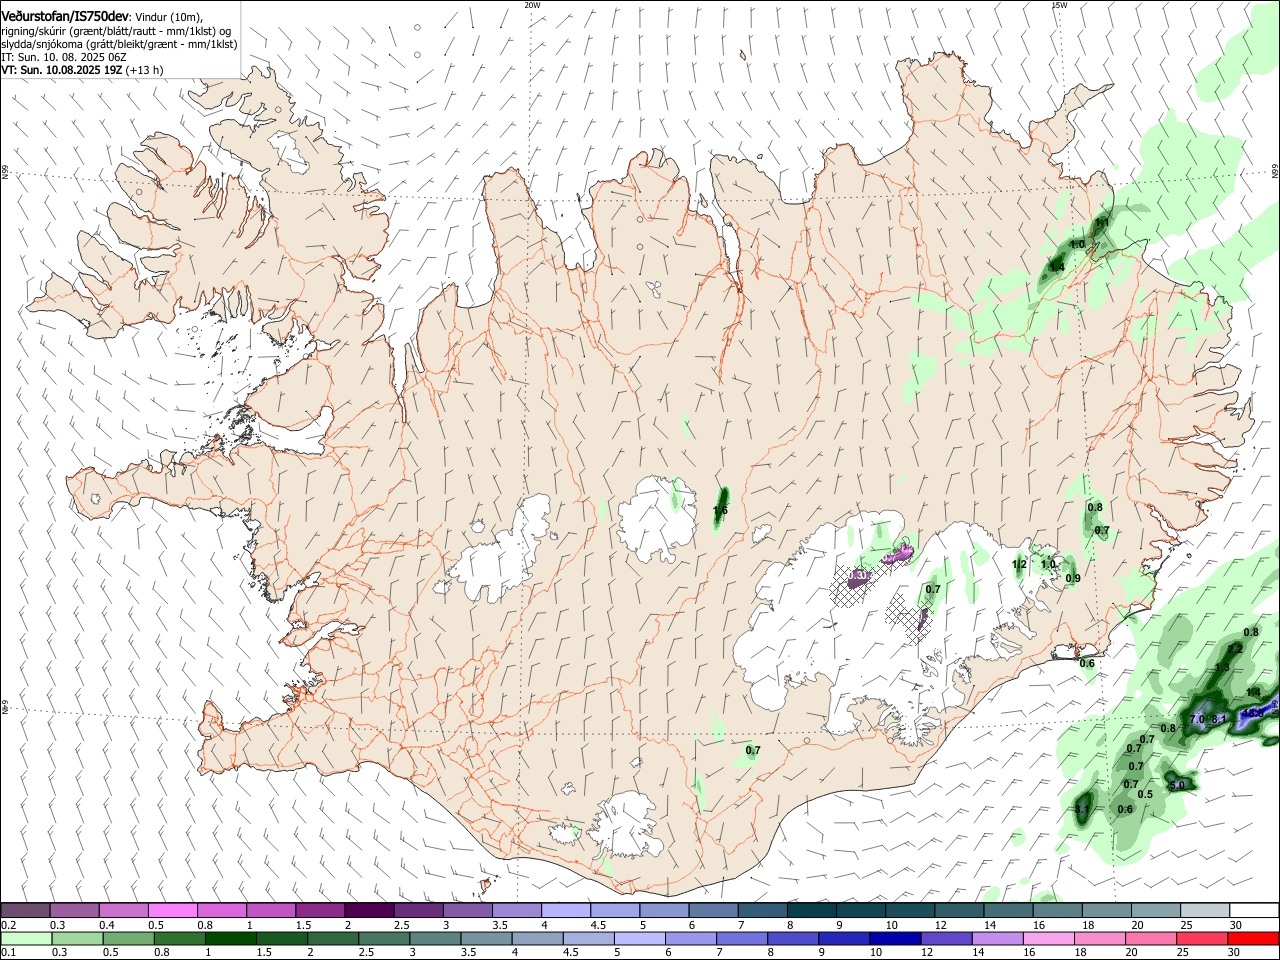Screen dimensions: 1280x960
Task: Click the 'VT: Sun. 10.08.2025 19Z (+13 h)' line
Action: 82,71
